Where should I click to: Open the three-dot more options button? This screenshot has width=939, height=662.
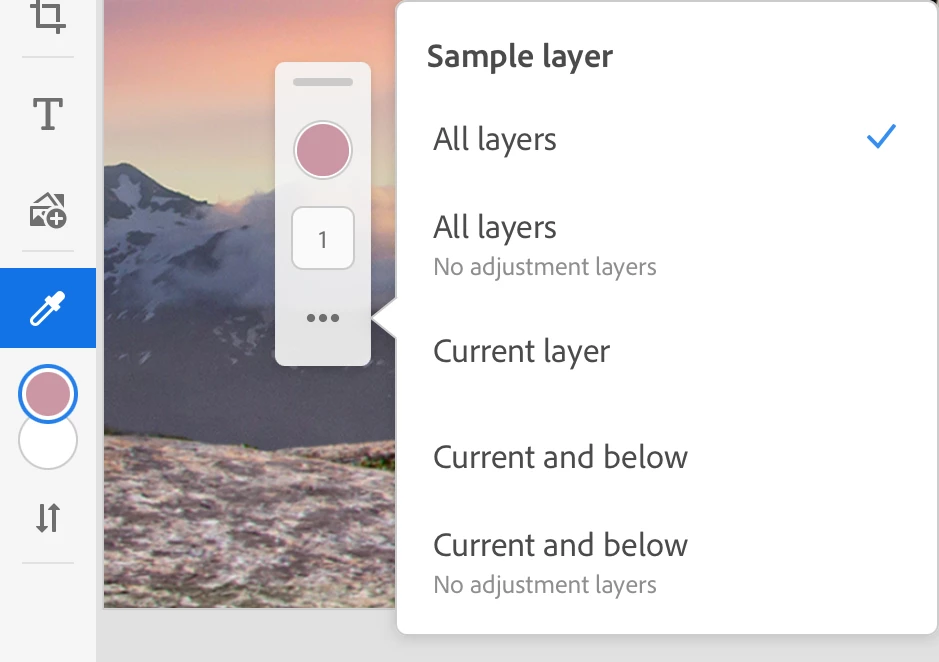323,318
